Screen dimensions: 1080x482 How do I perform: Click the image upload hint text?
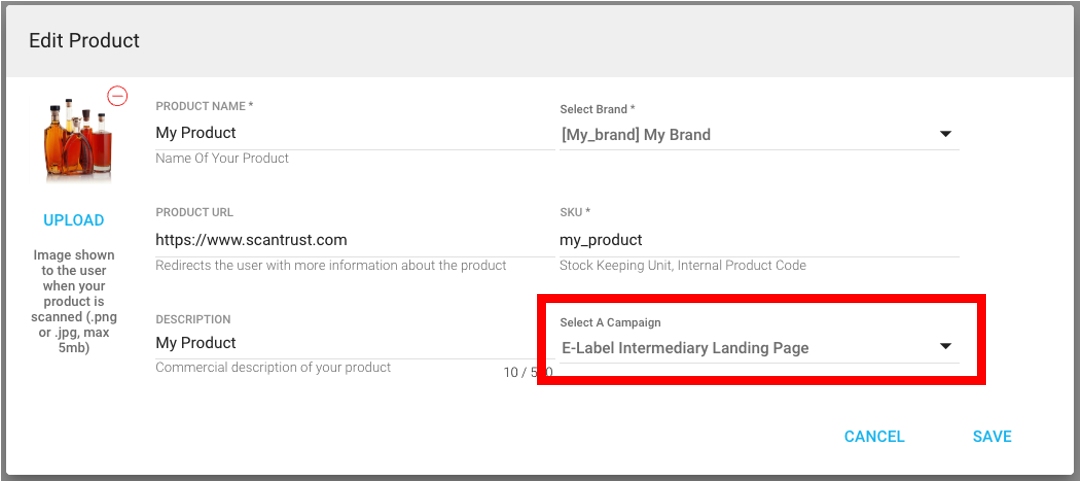click(x=74, y=301)
